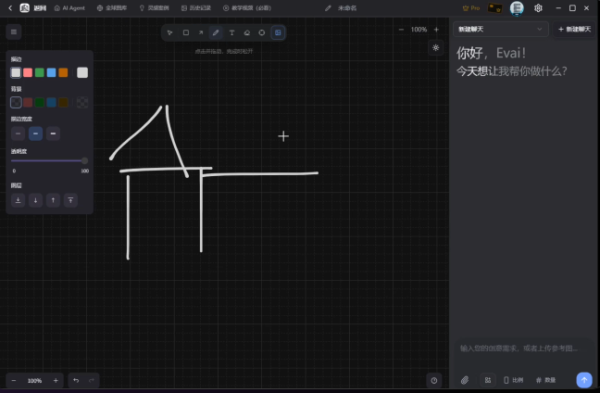Click the Pro upgrade badge
The height and width of the screenshot is (393, 600).
click(x=471, y=8)
